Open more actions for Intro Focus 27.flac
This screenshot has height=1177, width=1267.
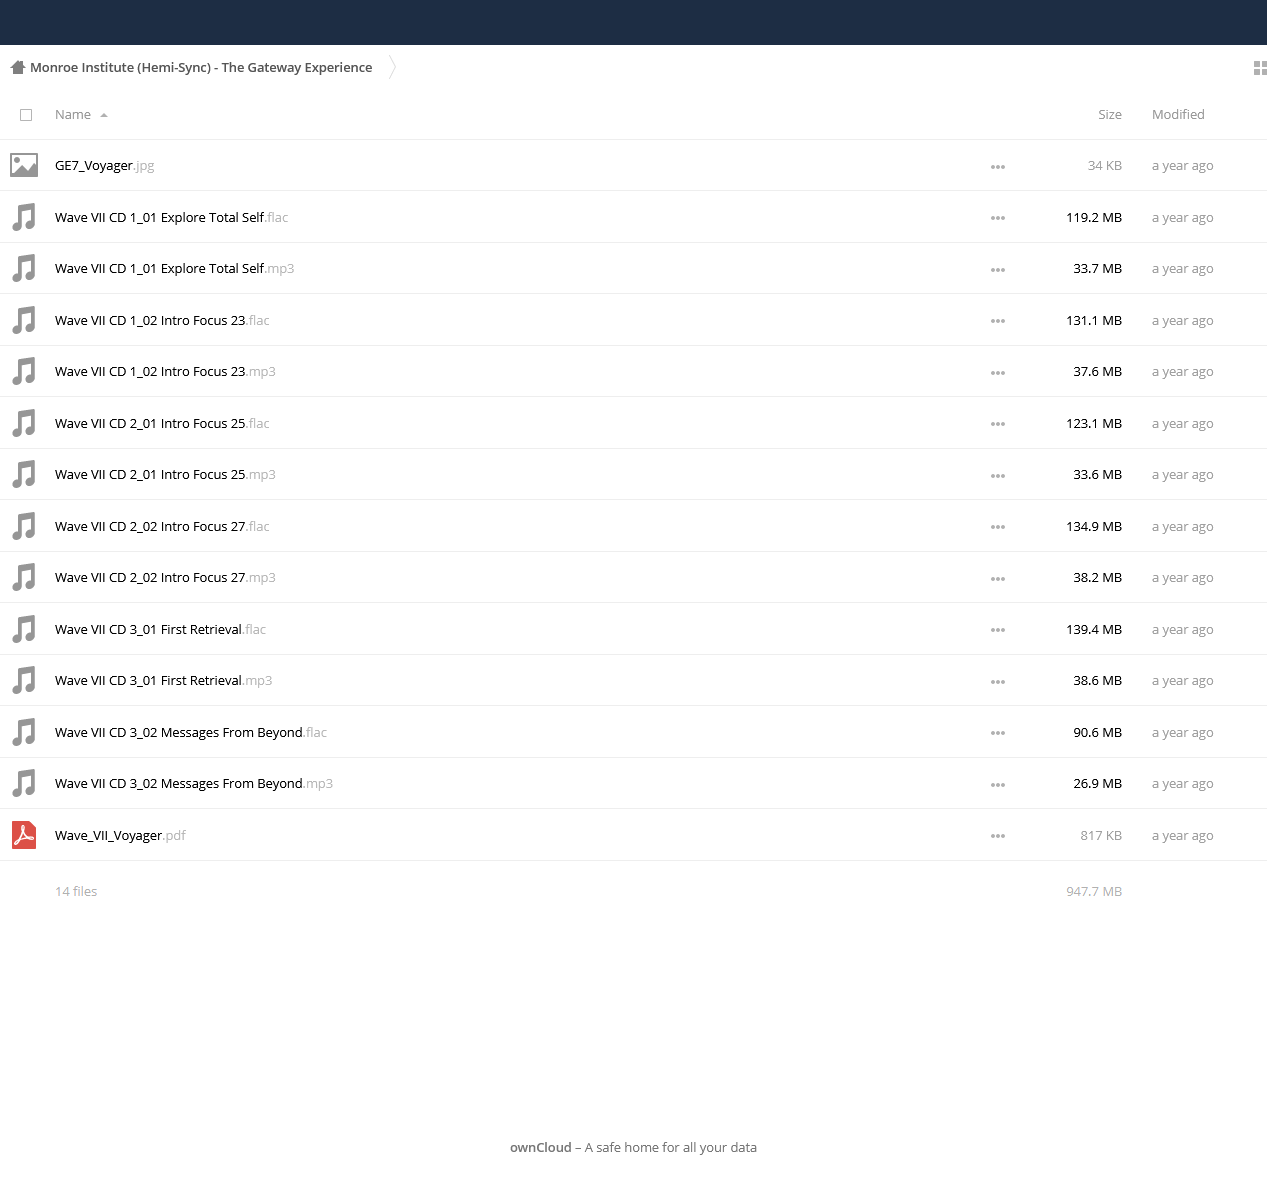point(998,527)
